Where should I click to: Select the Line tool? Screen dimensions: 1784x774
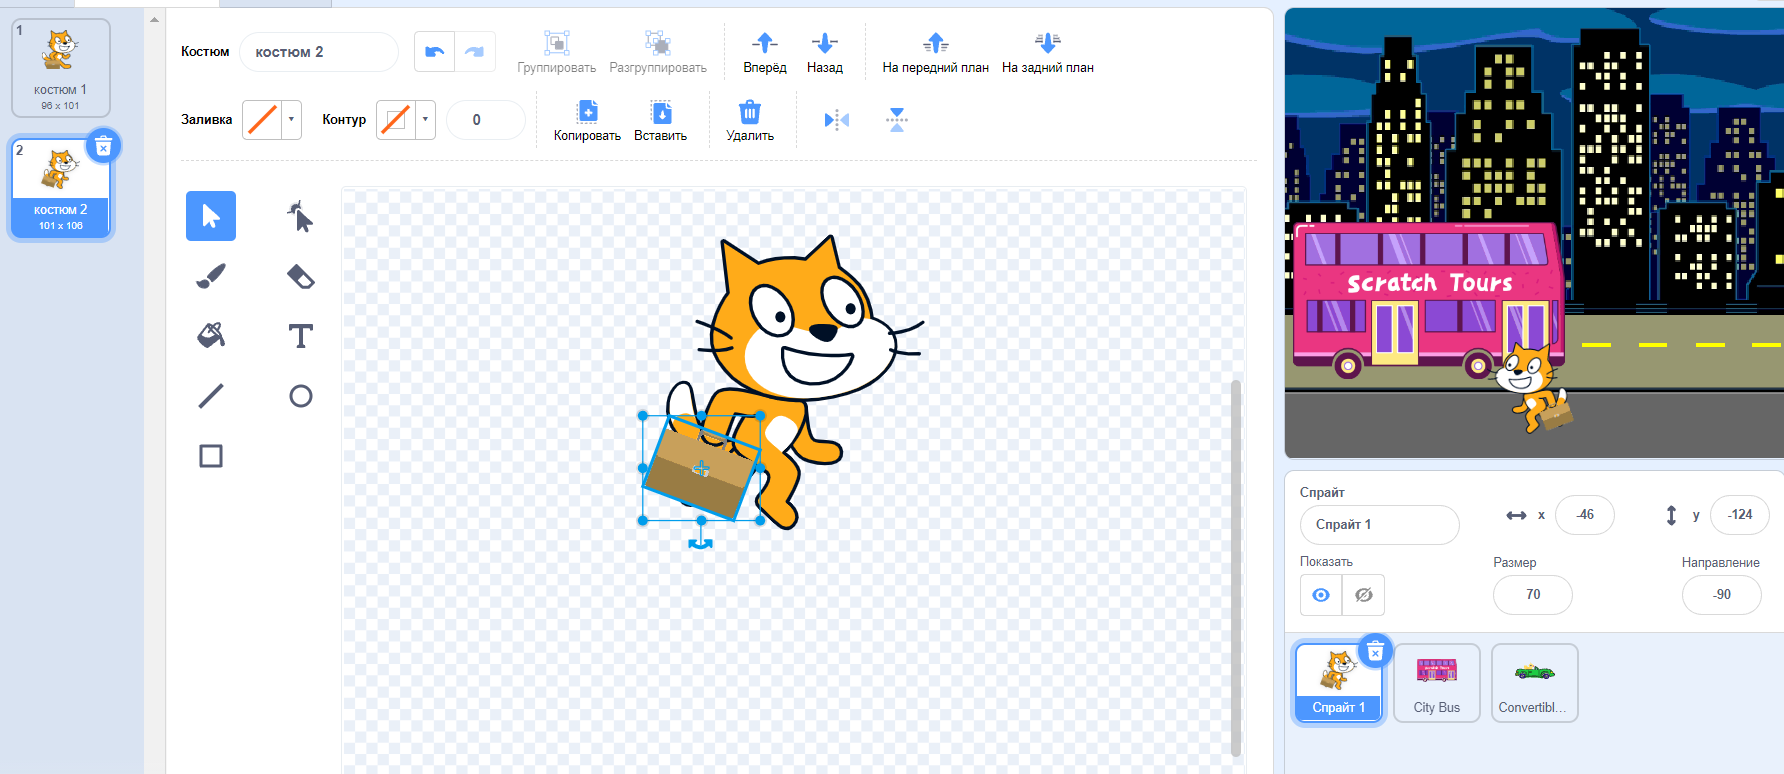[211, 396]
